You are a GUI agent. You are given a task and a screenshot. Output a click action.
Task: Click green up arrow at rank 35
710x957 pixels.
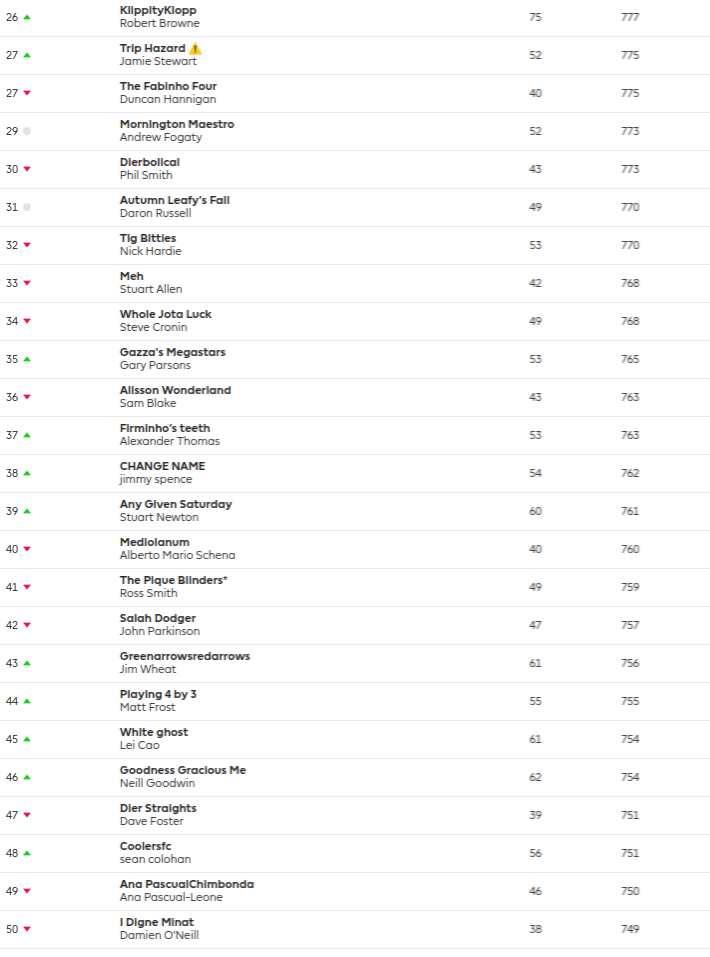(27, 359)
